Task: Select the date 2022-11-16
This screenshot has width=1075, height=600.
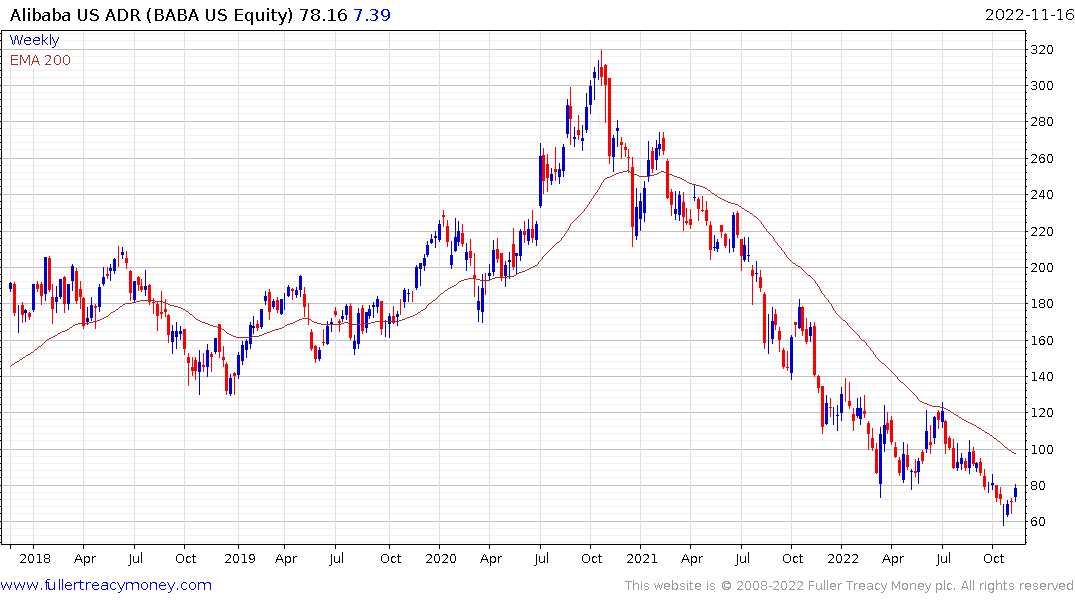Action: (1029, 14)
